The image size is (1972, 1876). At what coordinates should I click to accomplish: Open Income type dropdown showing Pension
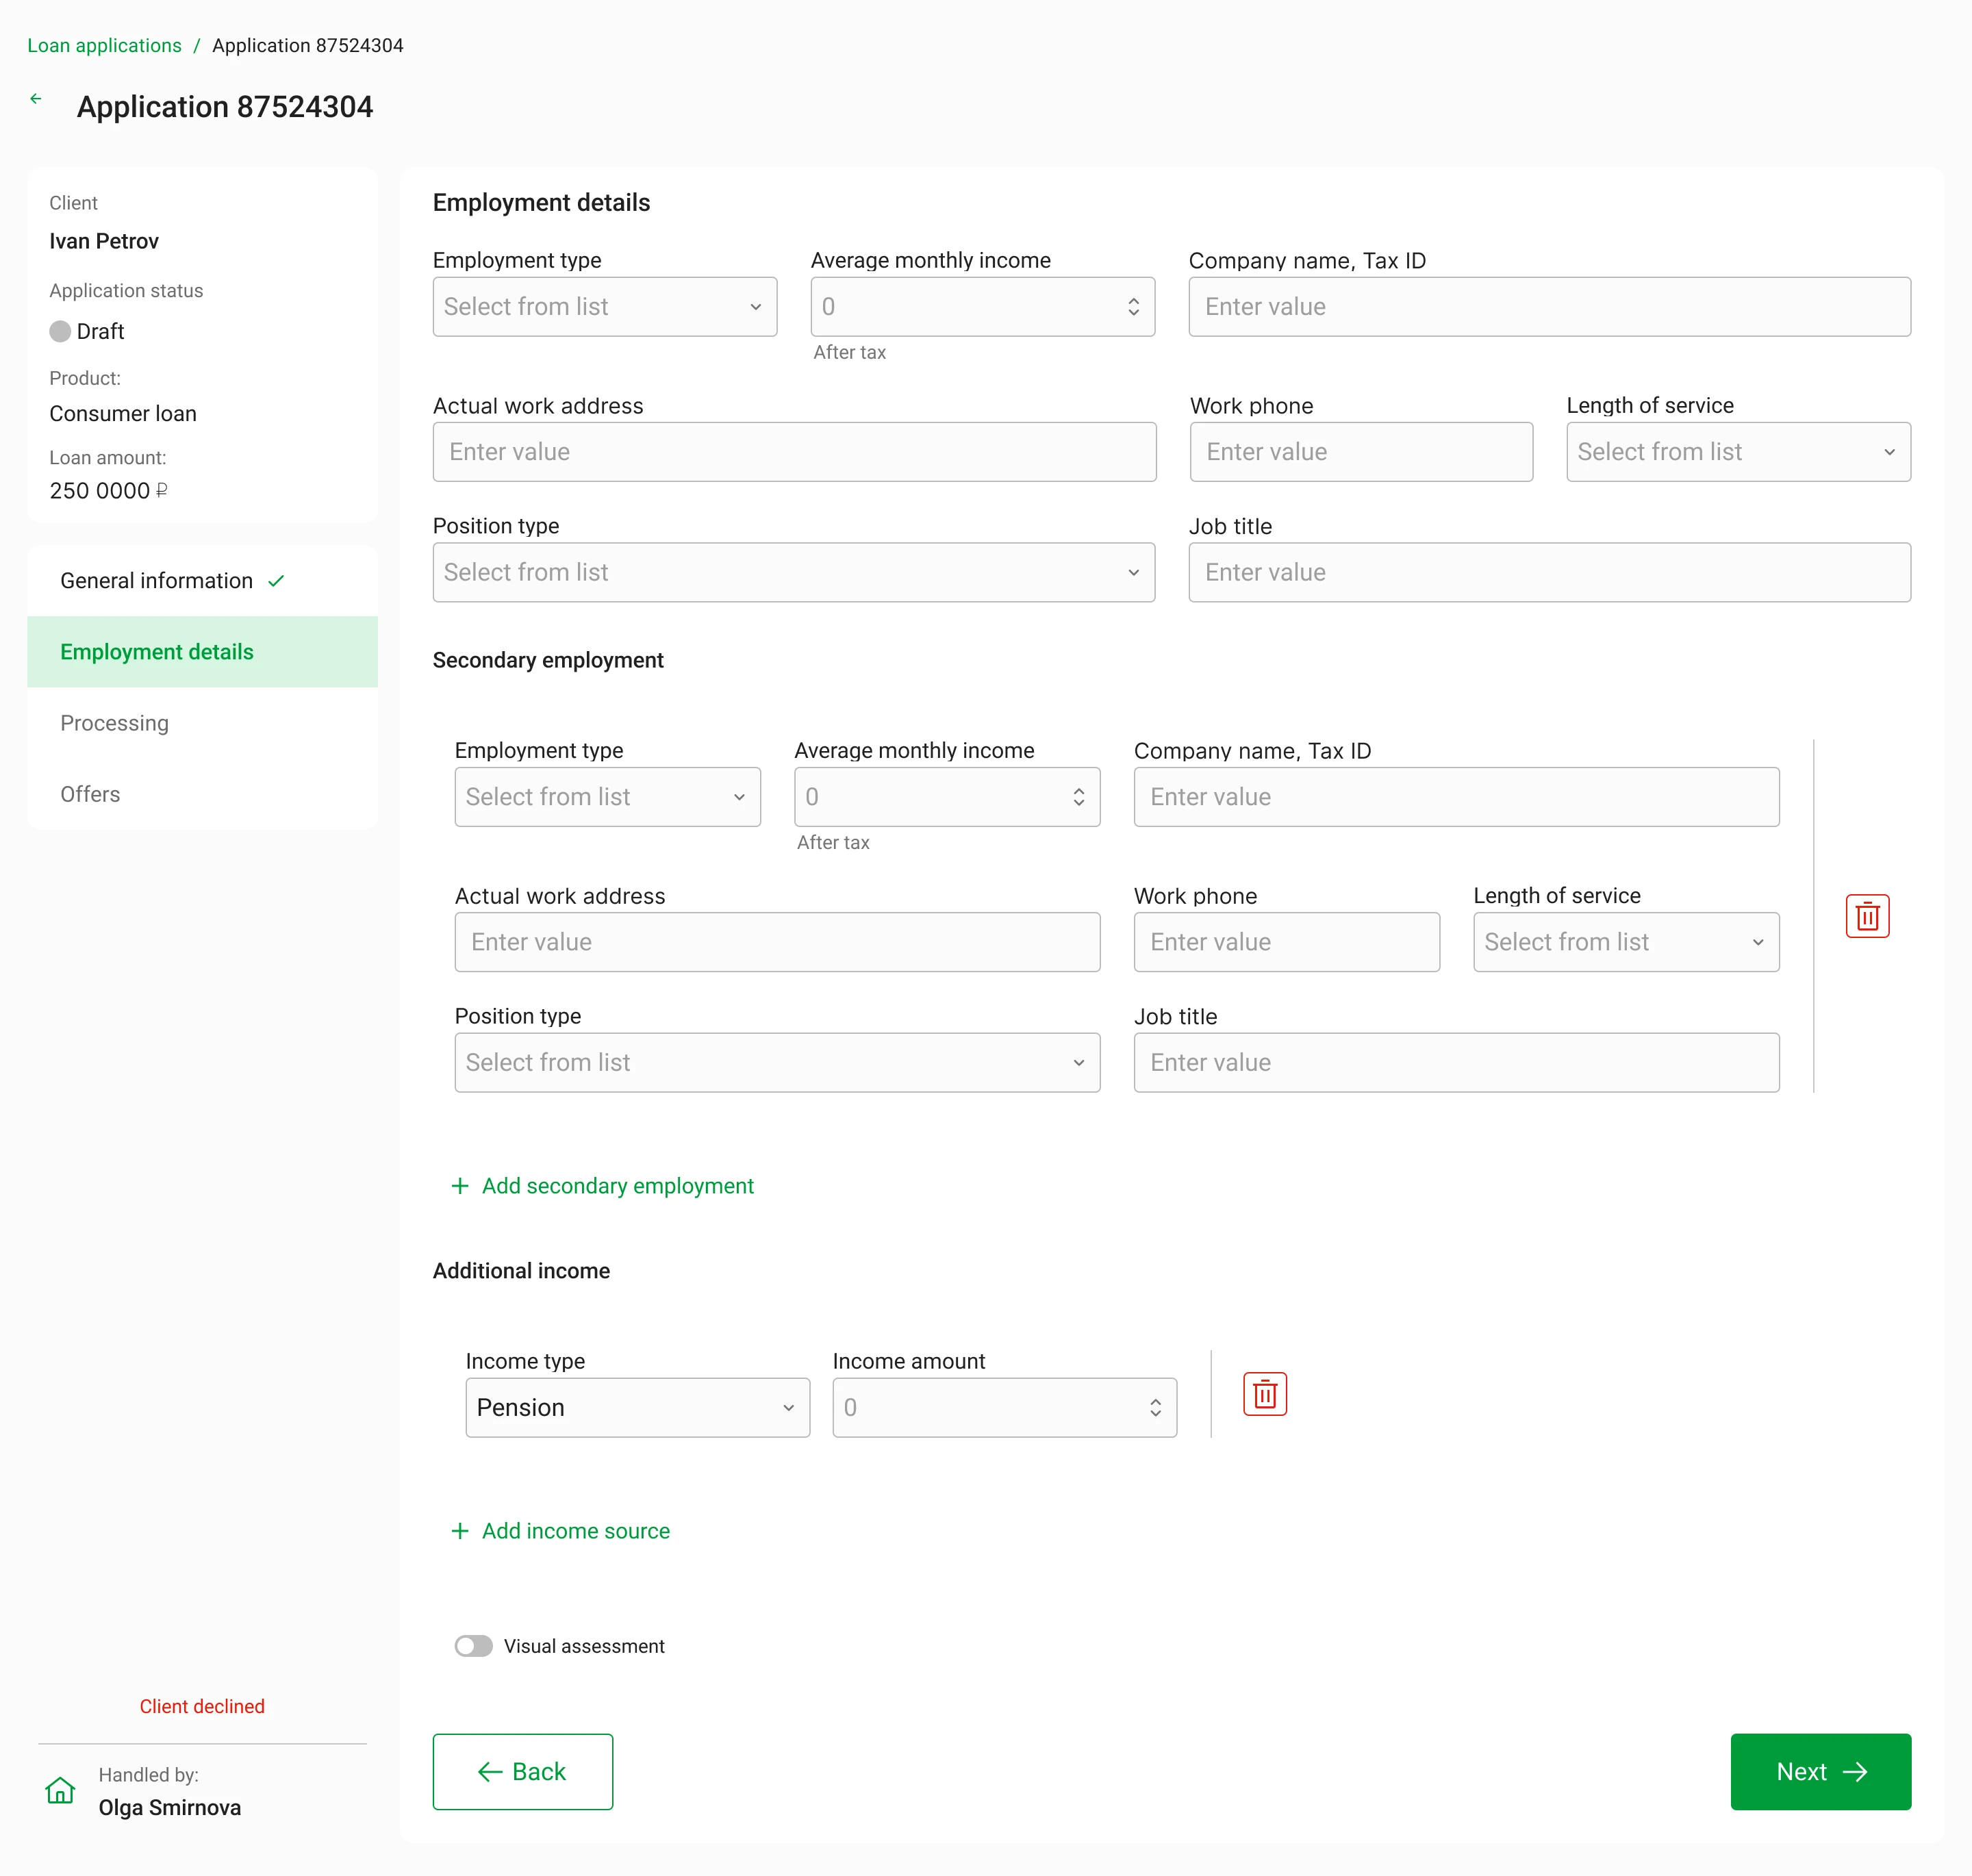tap(638, 1408)
